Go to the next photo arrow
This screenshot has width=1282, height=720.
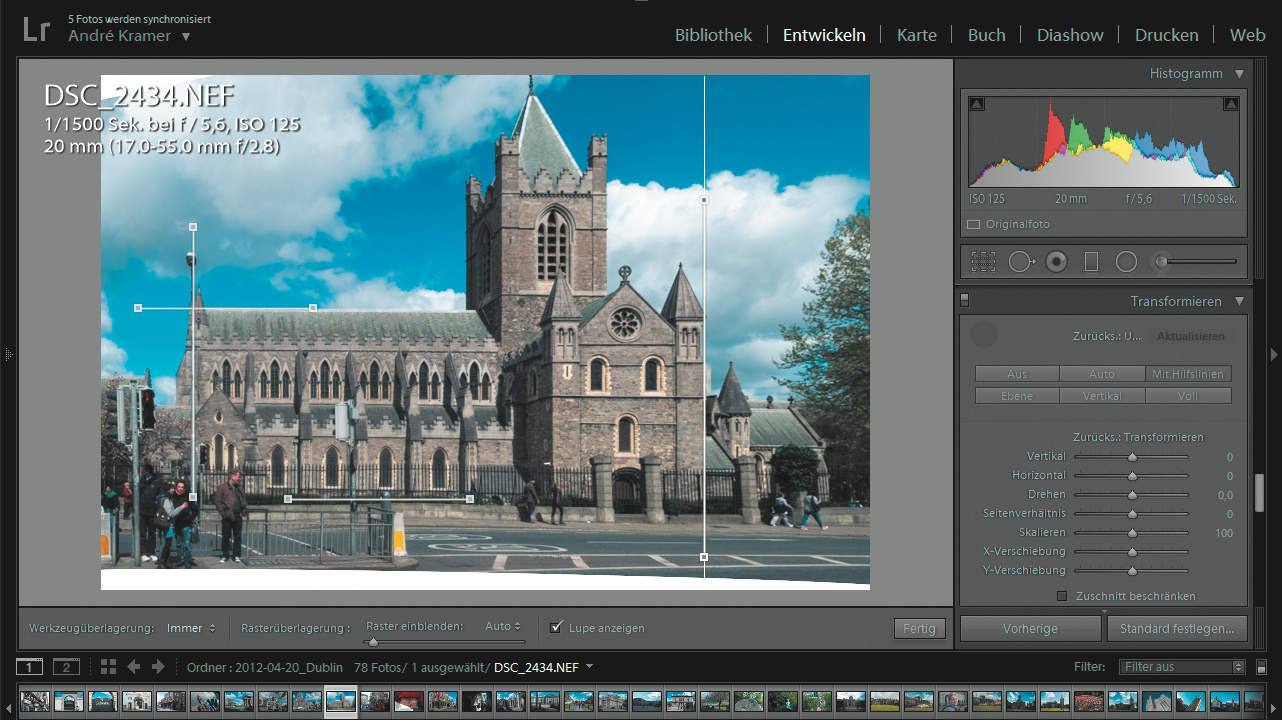tap(158, 667)
